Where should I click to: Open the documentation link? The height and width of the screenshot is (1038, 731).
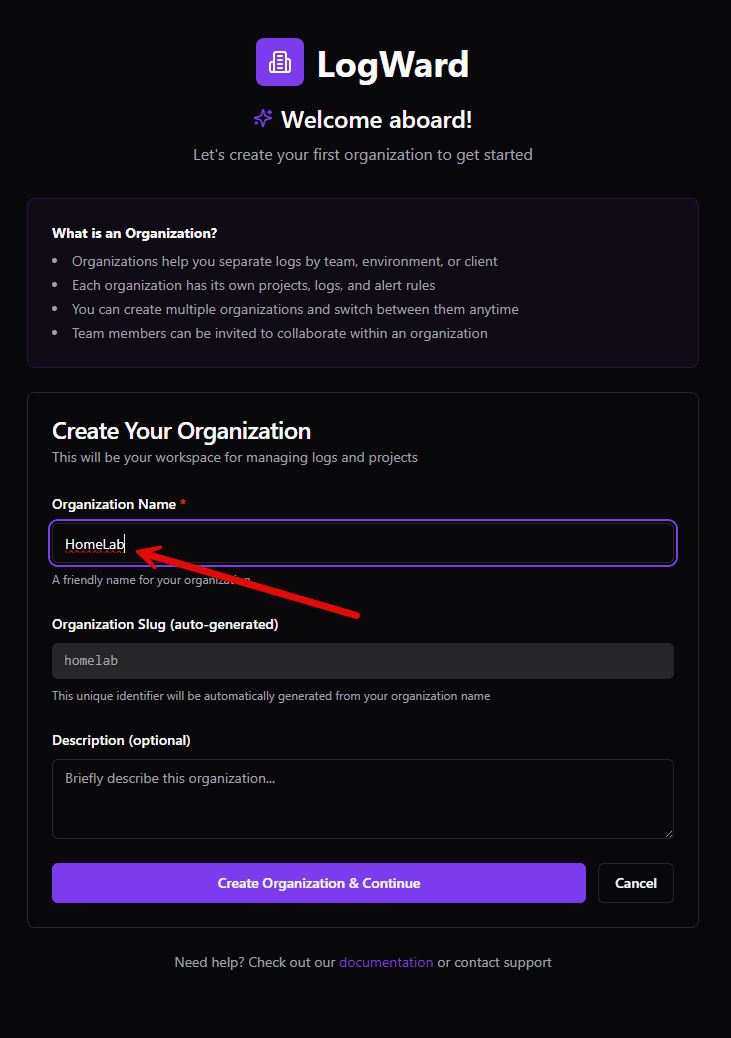click(386, 962)
